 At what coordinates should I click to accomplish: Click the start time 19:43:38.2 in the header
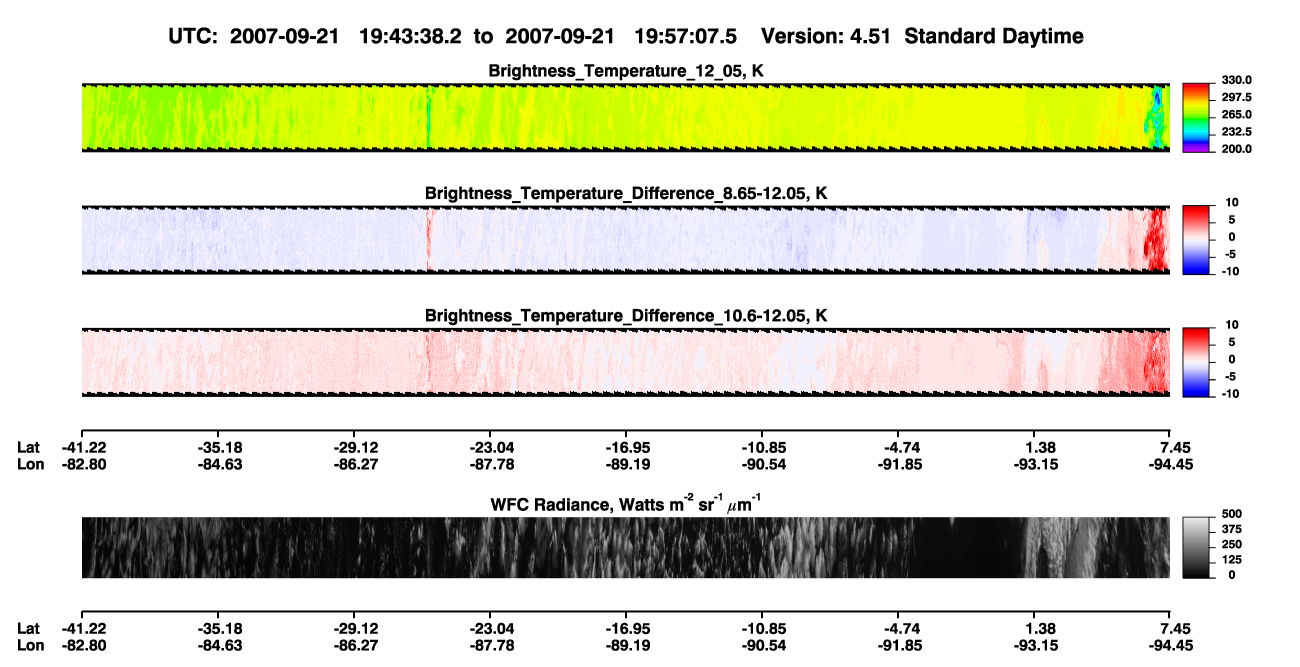(410, 37)
